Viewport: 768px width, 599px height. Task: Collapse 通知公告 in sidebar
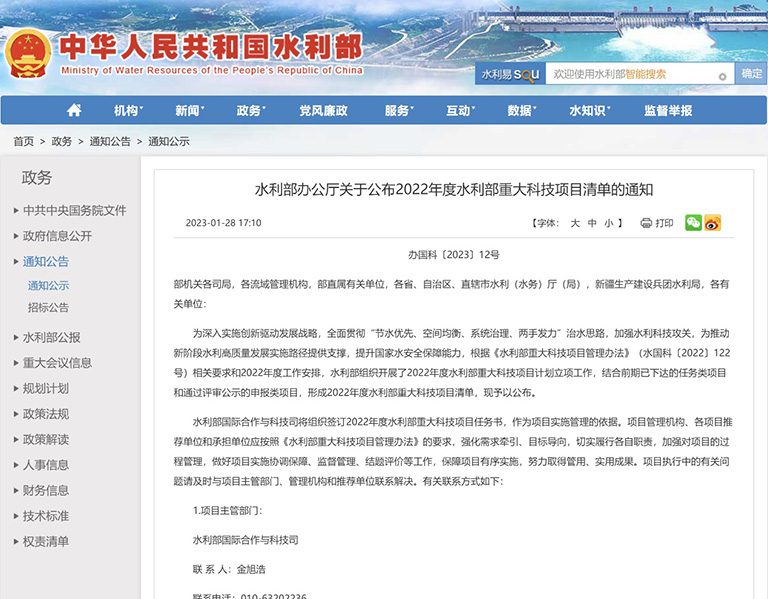click(x=46, y=262)
